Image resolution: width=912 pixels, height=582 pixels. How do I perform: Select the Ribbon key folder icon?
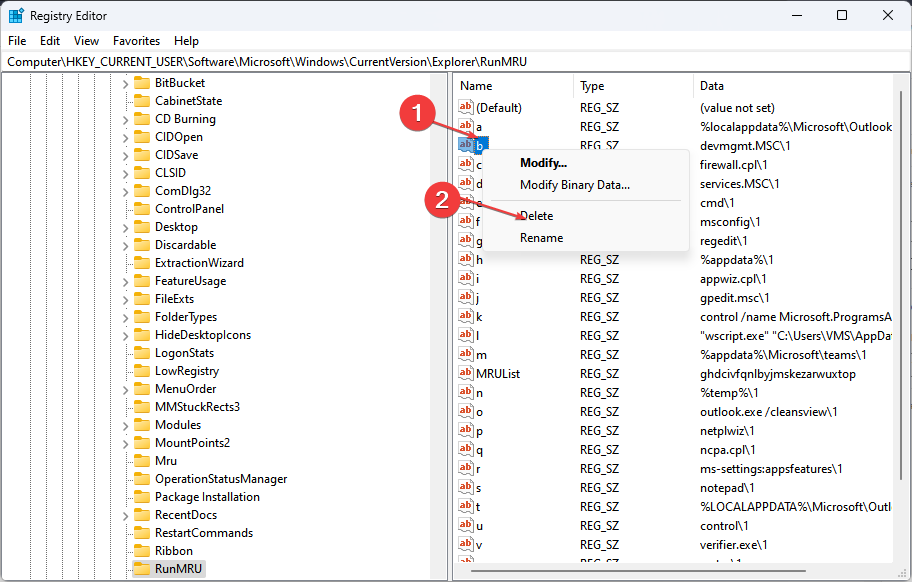point(141,551)
